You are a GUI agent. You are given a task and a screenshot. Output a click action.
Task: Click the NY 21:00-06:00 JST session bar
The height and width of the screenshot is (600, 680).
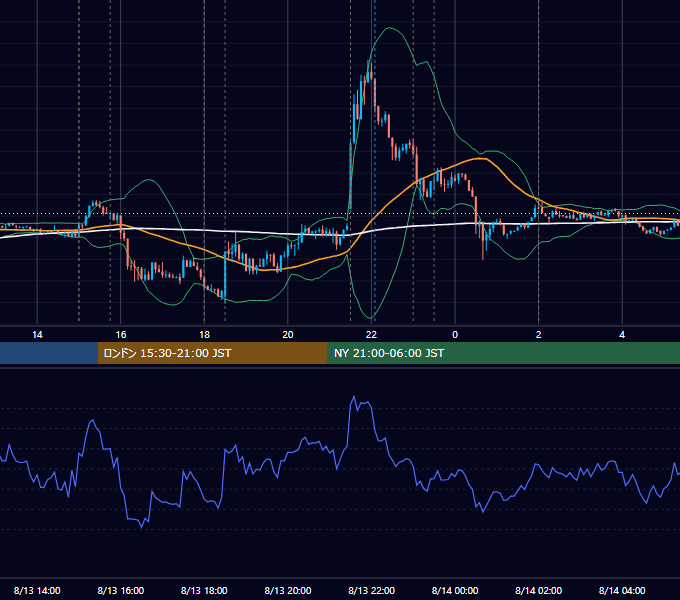pos(503,353)
